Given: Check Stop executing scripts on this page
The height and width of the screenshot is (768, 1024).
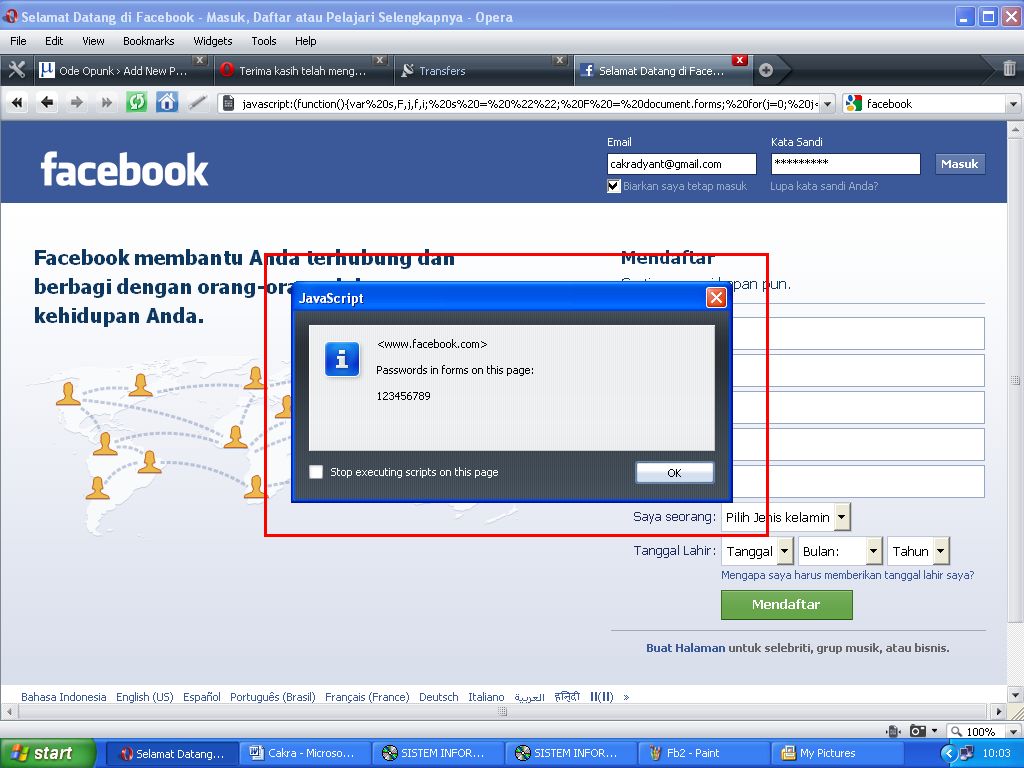Looking at the screenshot, I should pos(316,472).
